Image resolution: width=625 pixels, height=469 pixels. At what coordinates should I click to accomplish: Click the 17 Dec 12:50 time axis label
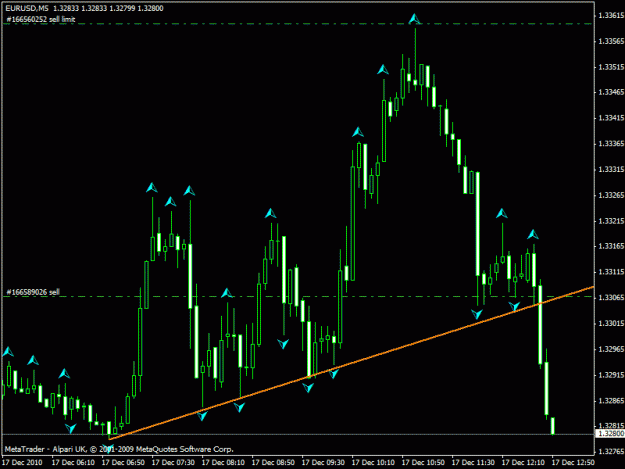[x=573, y=463]
